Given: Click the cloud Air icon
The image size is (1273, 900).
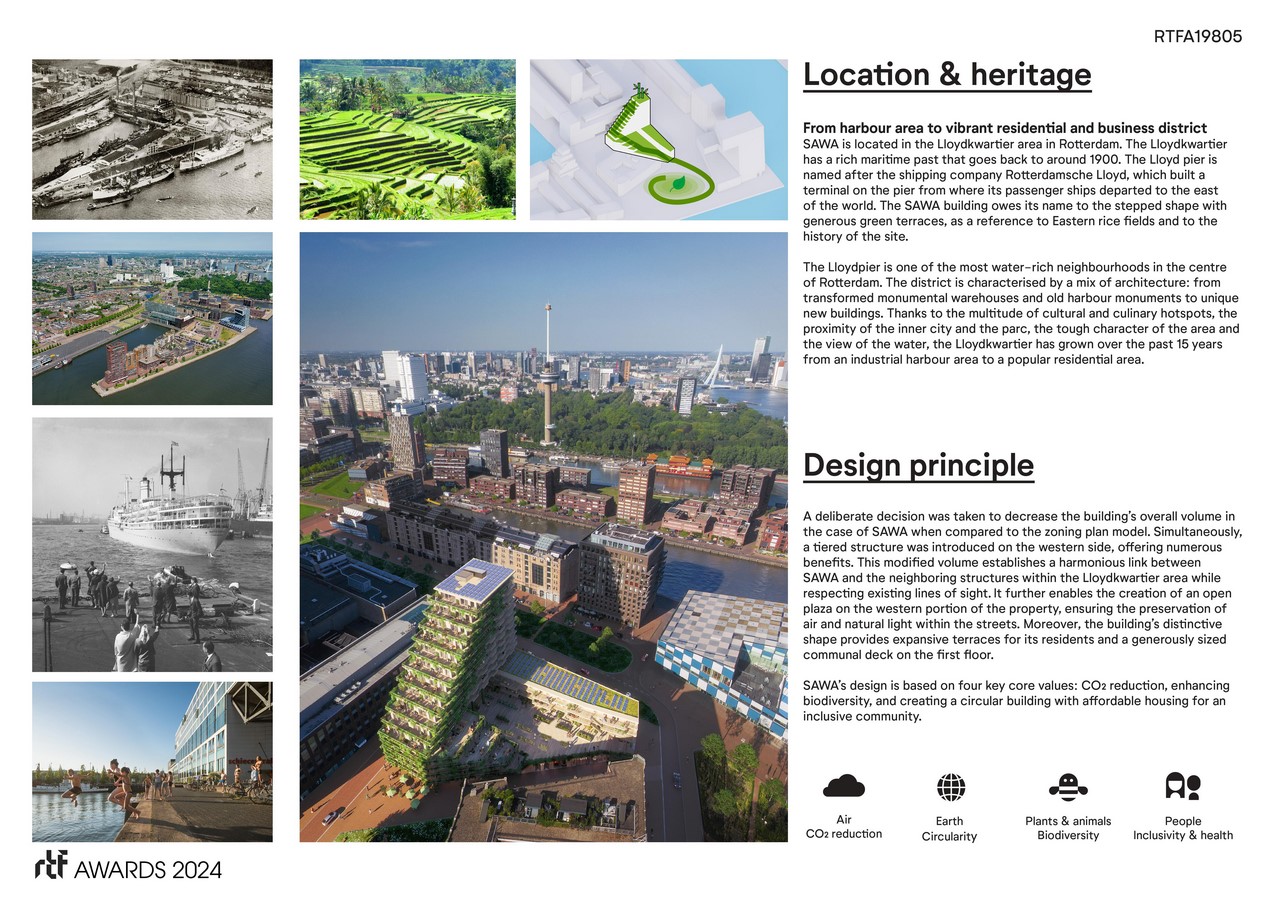Looking at the screenshot, I should point(843,786).
